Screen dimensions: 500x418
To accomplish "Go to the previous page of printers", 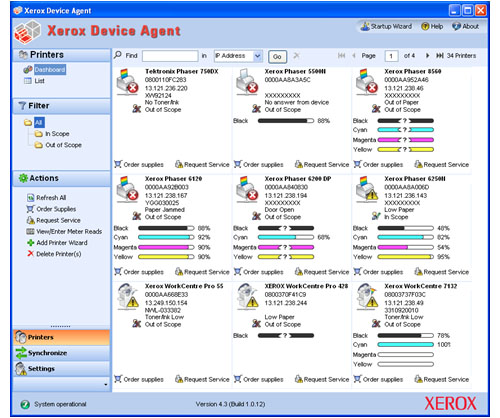I will click(x=354, y=56).
